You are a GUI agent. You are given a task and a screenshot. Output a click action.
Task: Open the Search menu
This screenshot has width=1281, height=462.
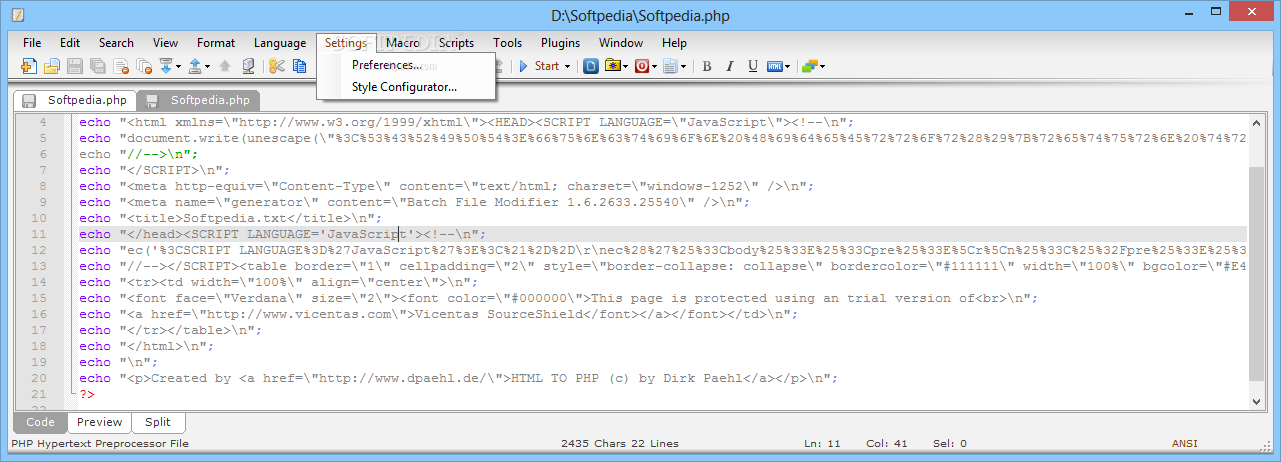coord(116,43)
